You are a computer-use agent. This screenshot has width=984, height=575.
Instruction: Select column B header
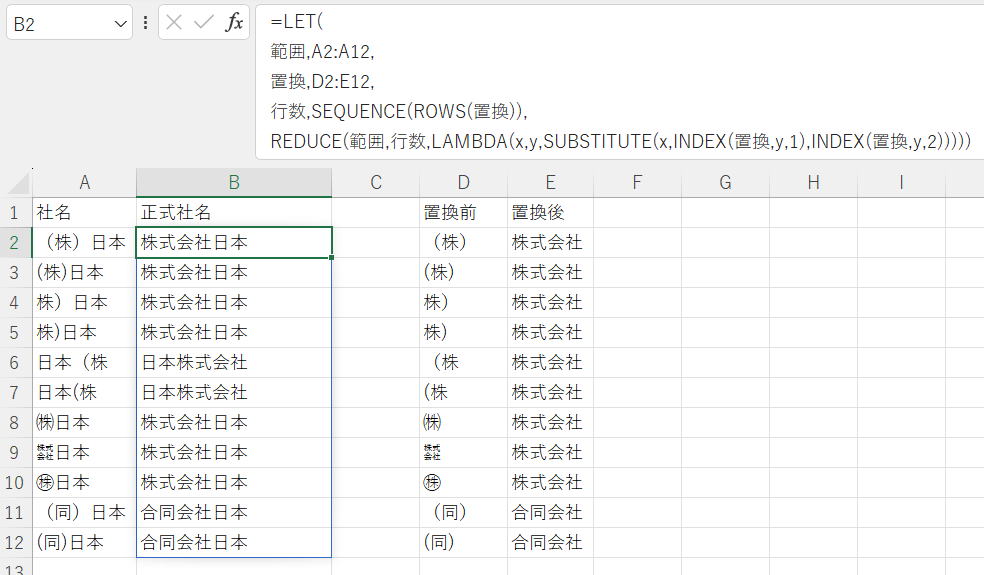click(234, 183)
